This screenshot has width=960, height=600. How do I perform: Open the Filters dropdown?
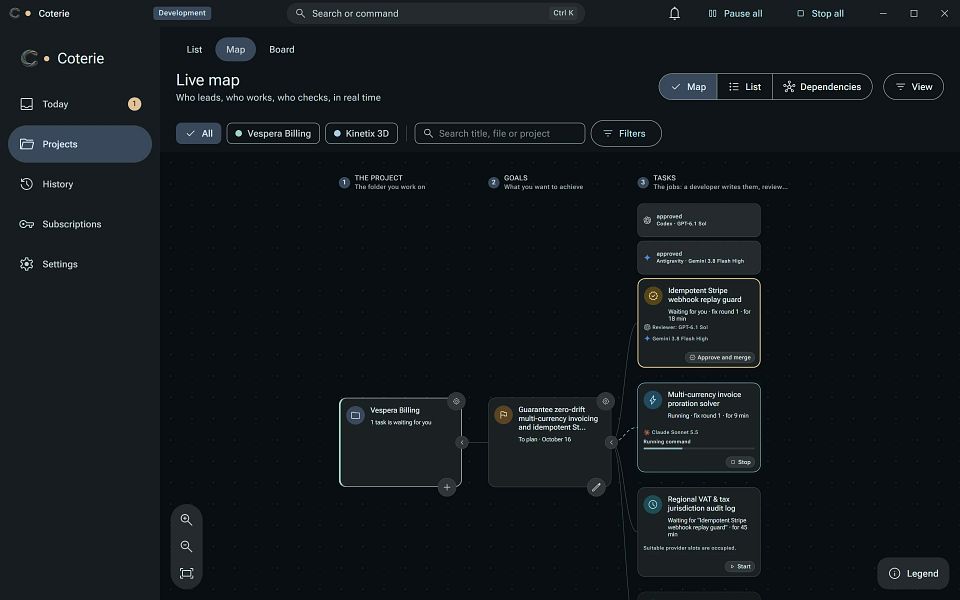pyautogui.click(x=626, y=133)
